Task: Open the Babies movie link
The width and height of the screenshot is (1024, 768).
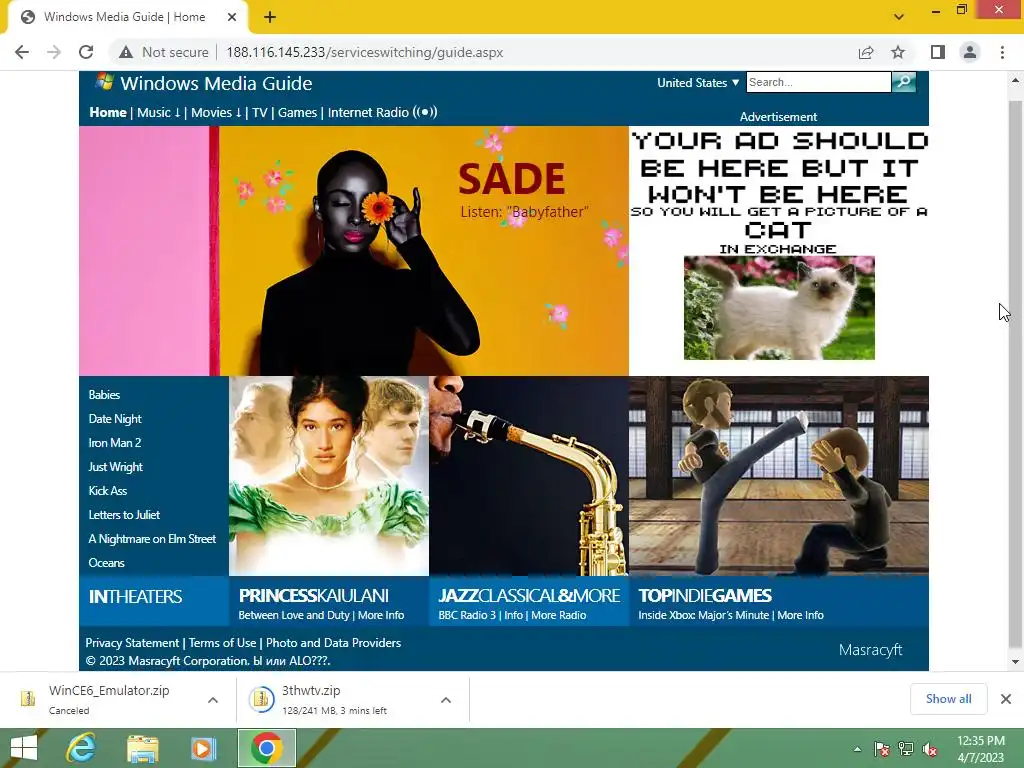Action: (x=104, y=394)
